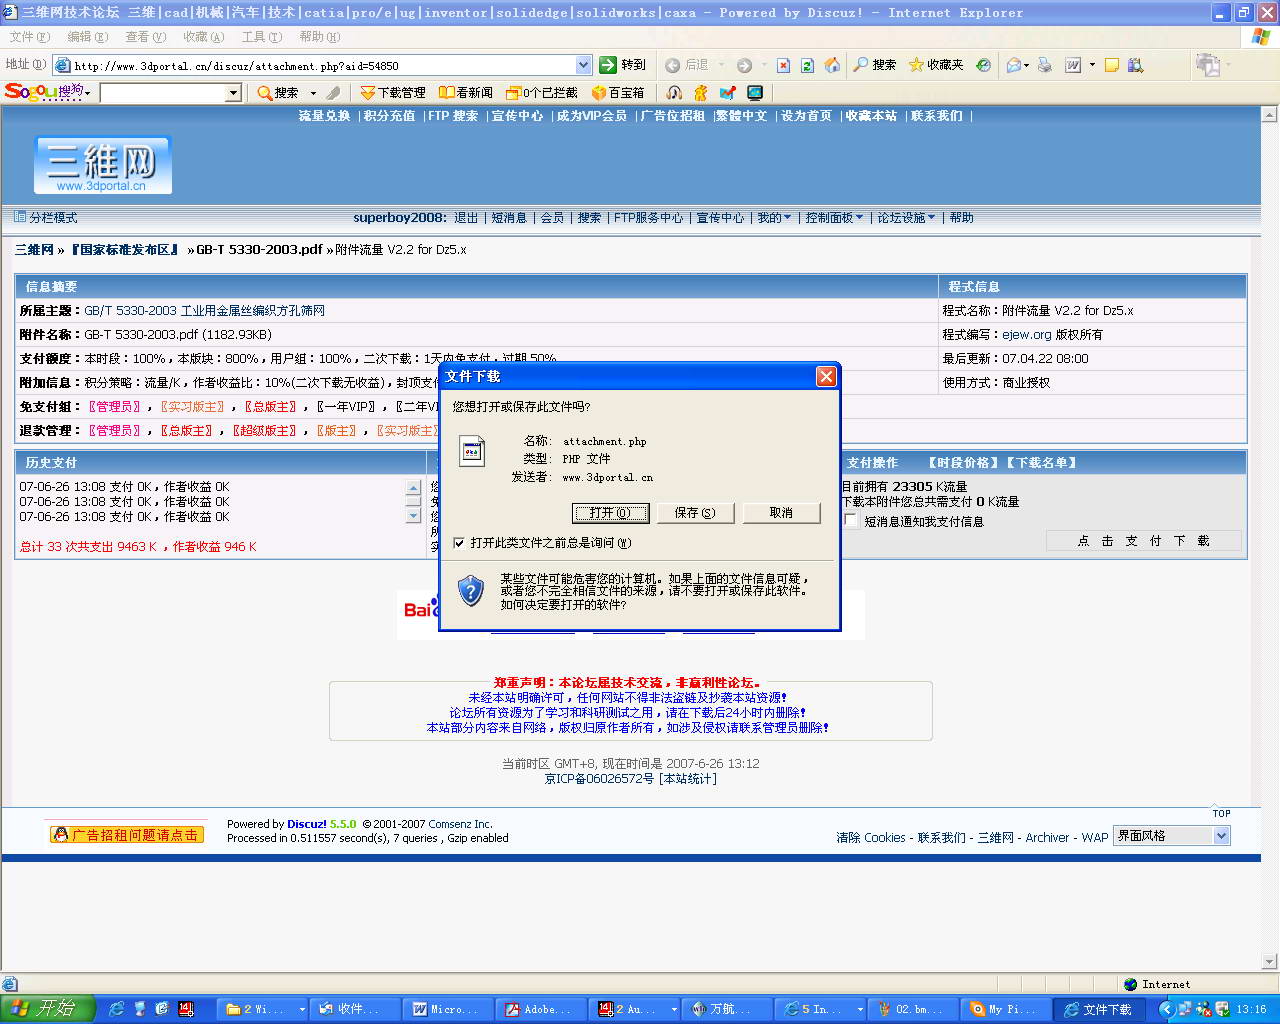This screenshot has width=1280, height=1024.
Task: Open IE Search (搜索) toolbar button
Action: coord(875,65)
